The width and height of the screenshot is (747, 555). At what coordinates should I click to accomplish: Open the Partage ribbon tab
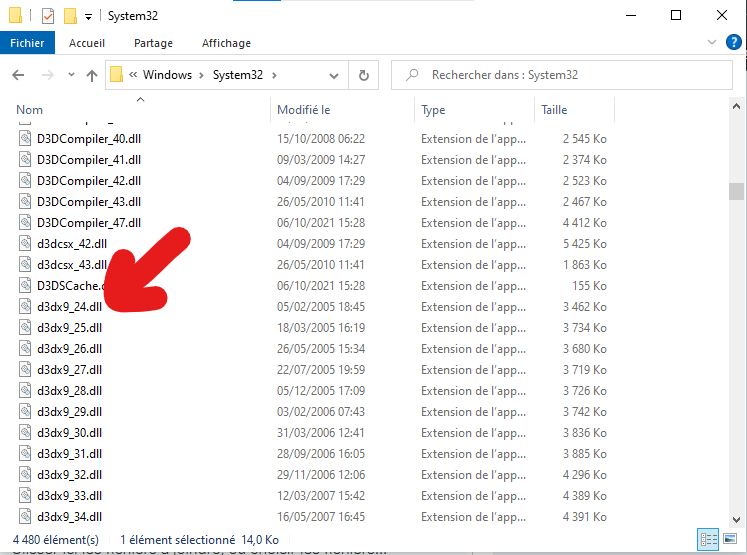coord(153,43)
